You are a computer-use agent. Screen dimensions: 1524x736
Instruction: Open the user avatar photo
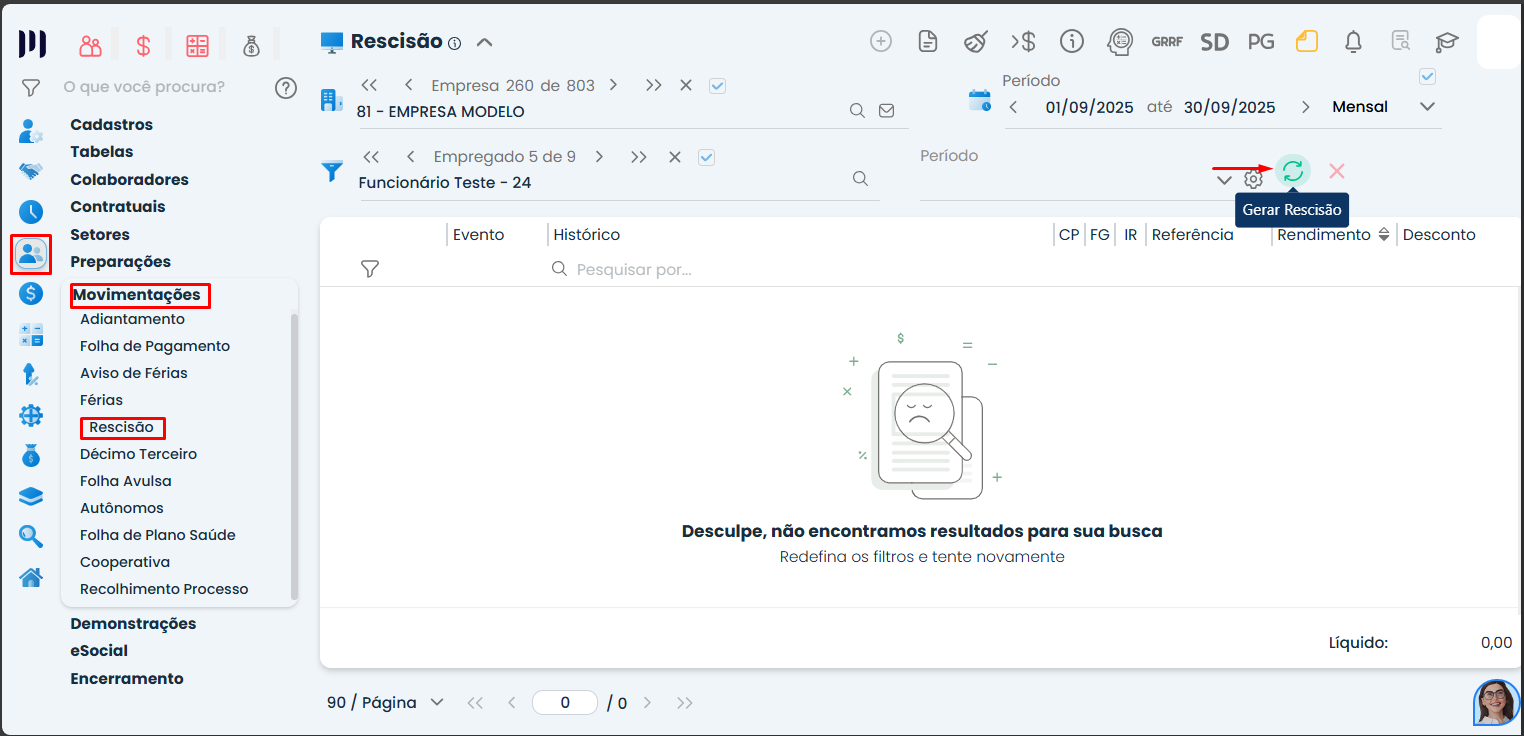(x=1497, y=703)
